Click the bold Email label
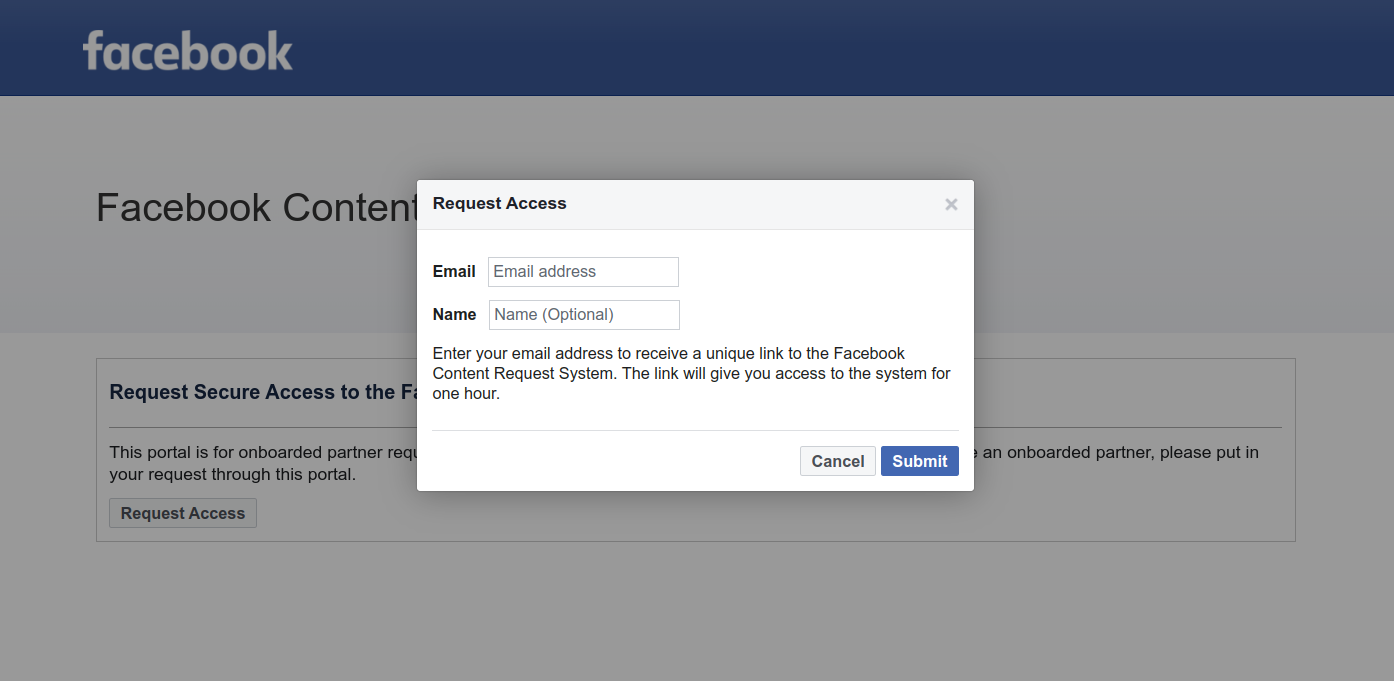 (454, 272)
